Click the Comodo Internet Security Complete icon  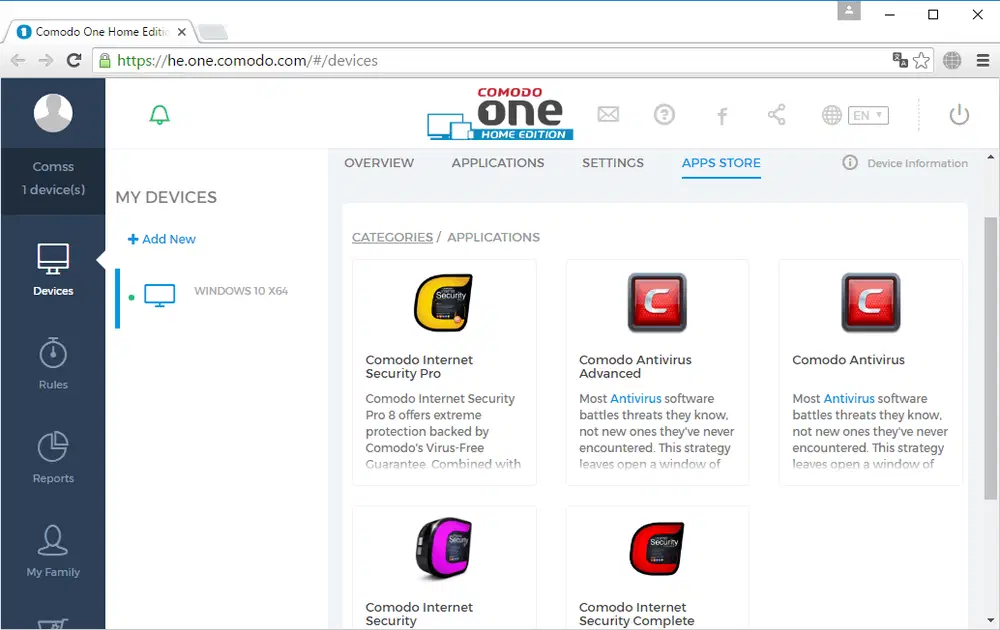click(x=657, y=548)
